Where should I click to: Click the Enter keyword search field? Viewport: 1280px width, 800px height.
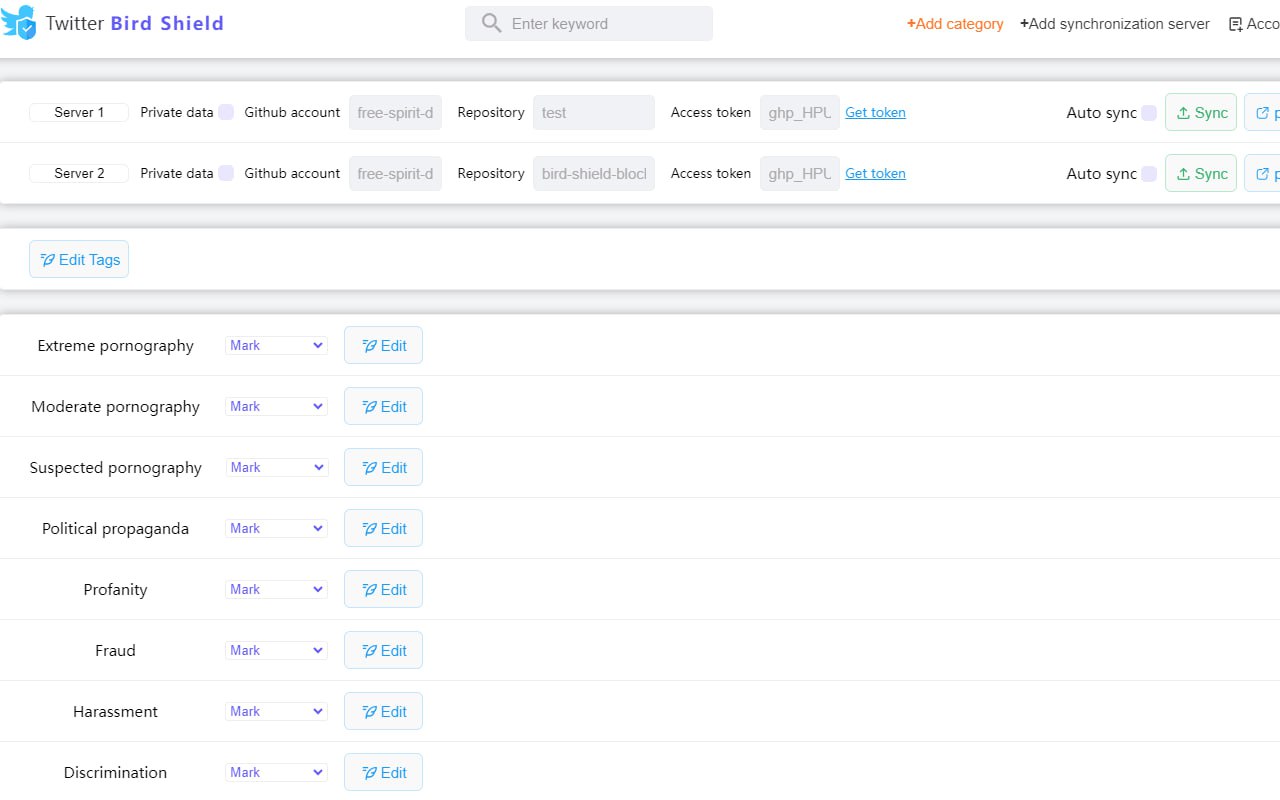click(x=589, y=24)
